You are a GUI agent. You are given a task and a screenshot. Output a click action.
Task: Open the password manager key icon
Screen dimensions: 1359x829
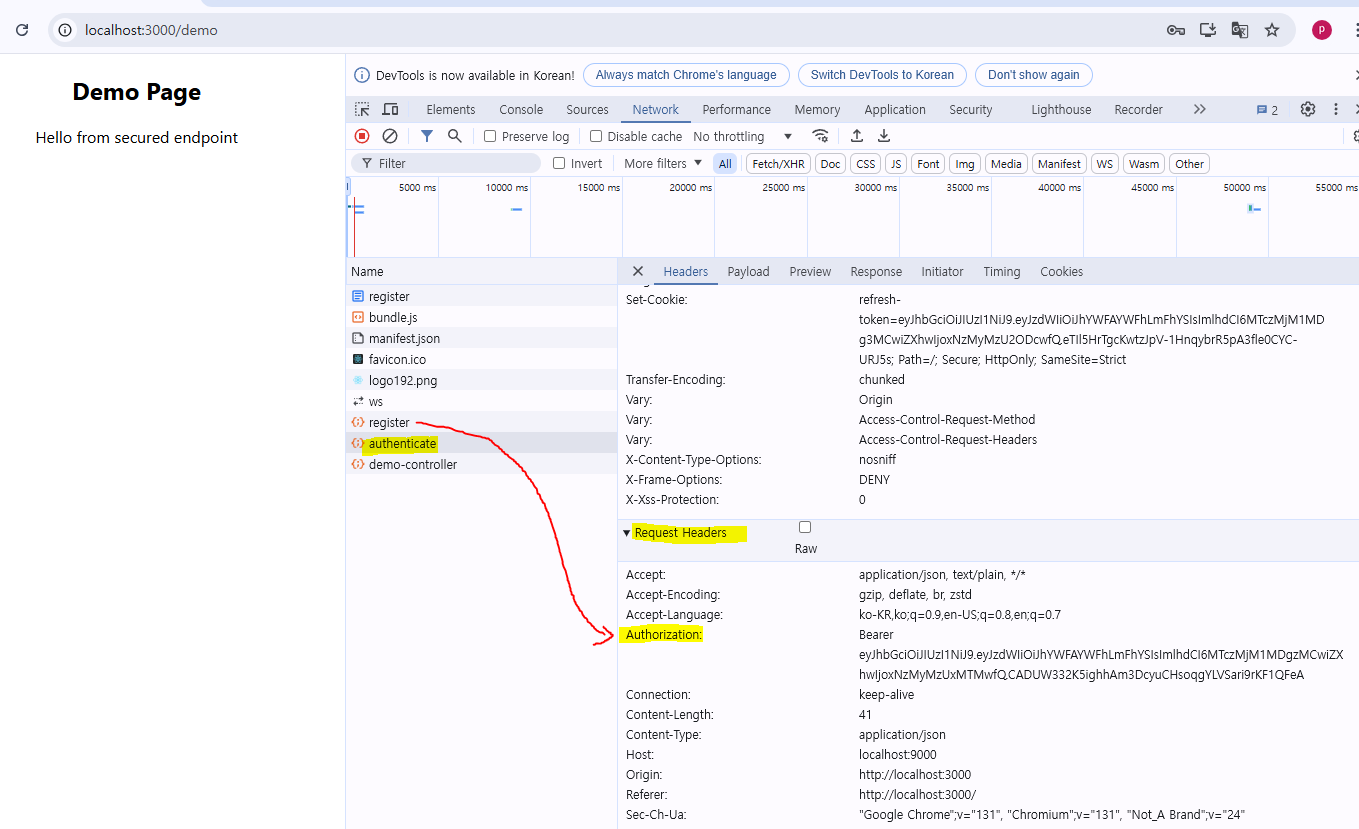coord(1176,30)
